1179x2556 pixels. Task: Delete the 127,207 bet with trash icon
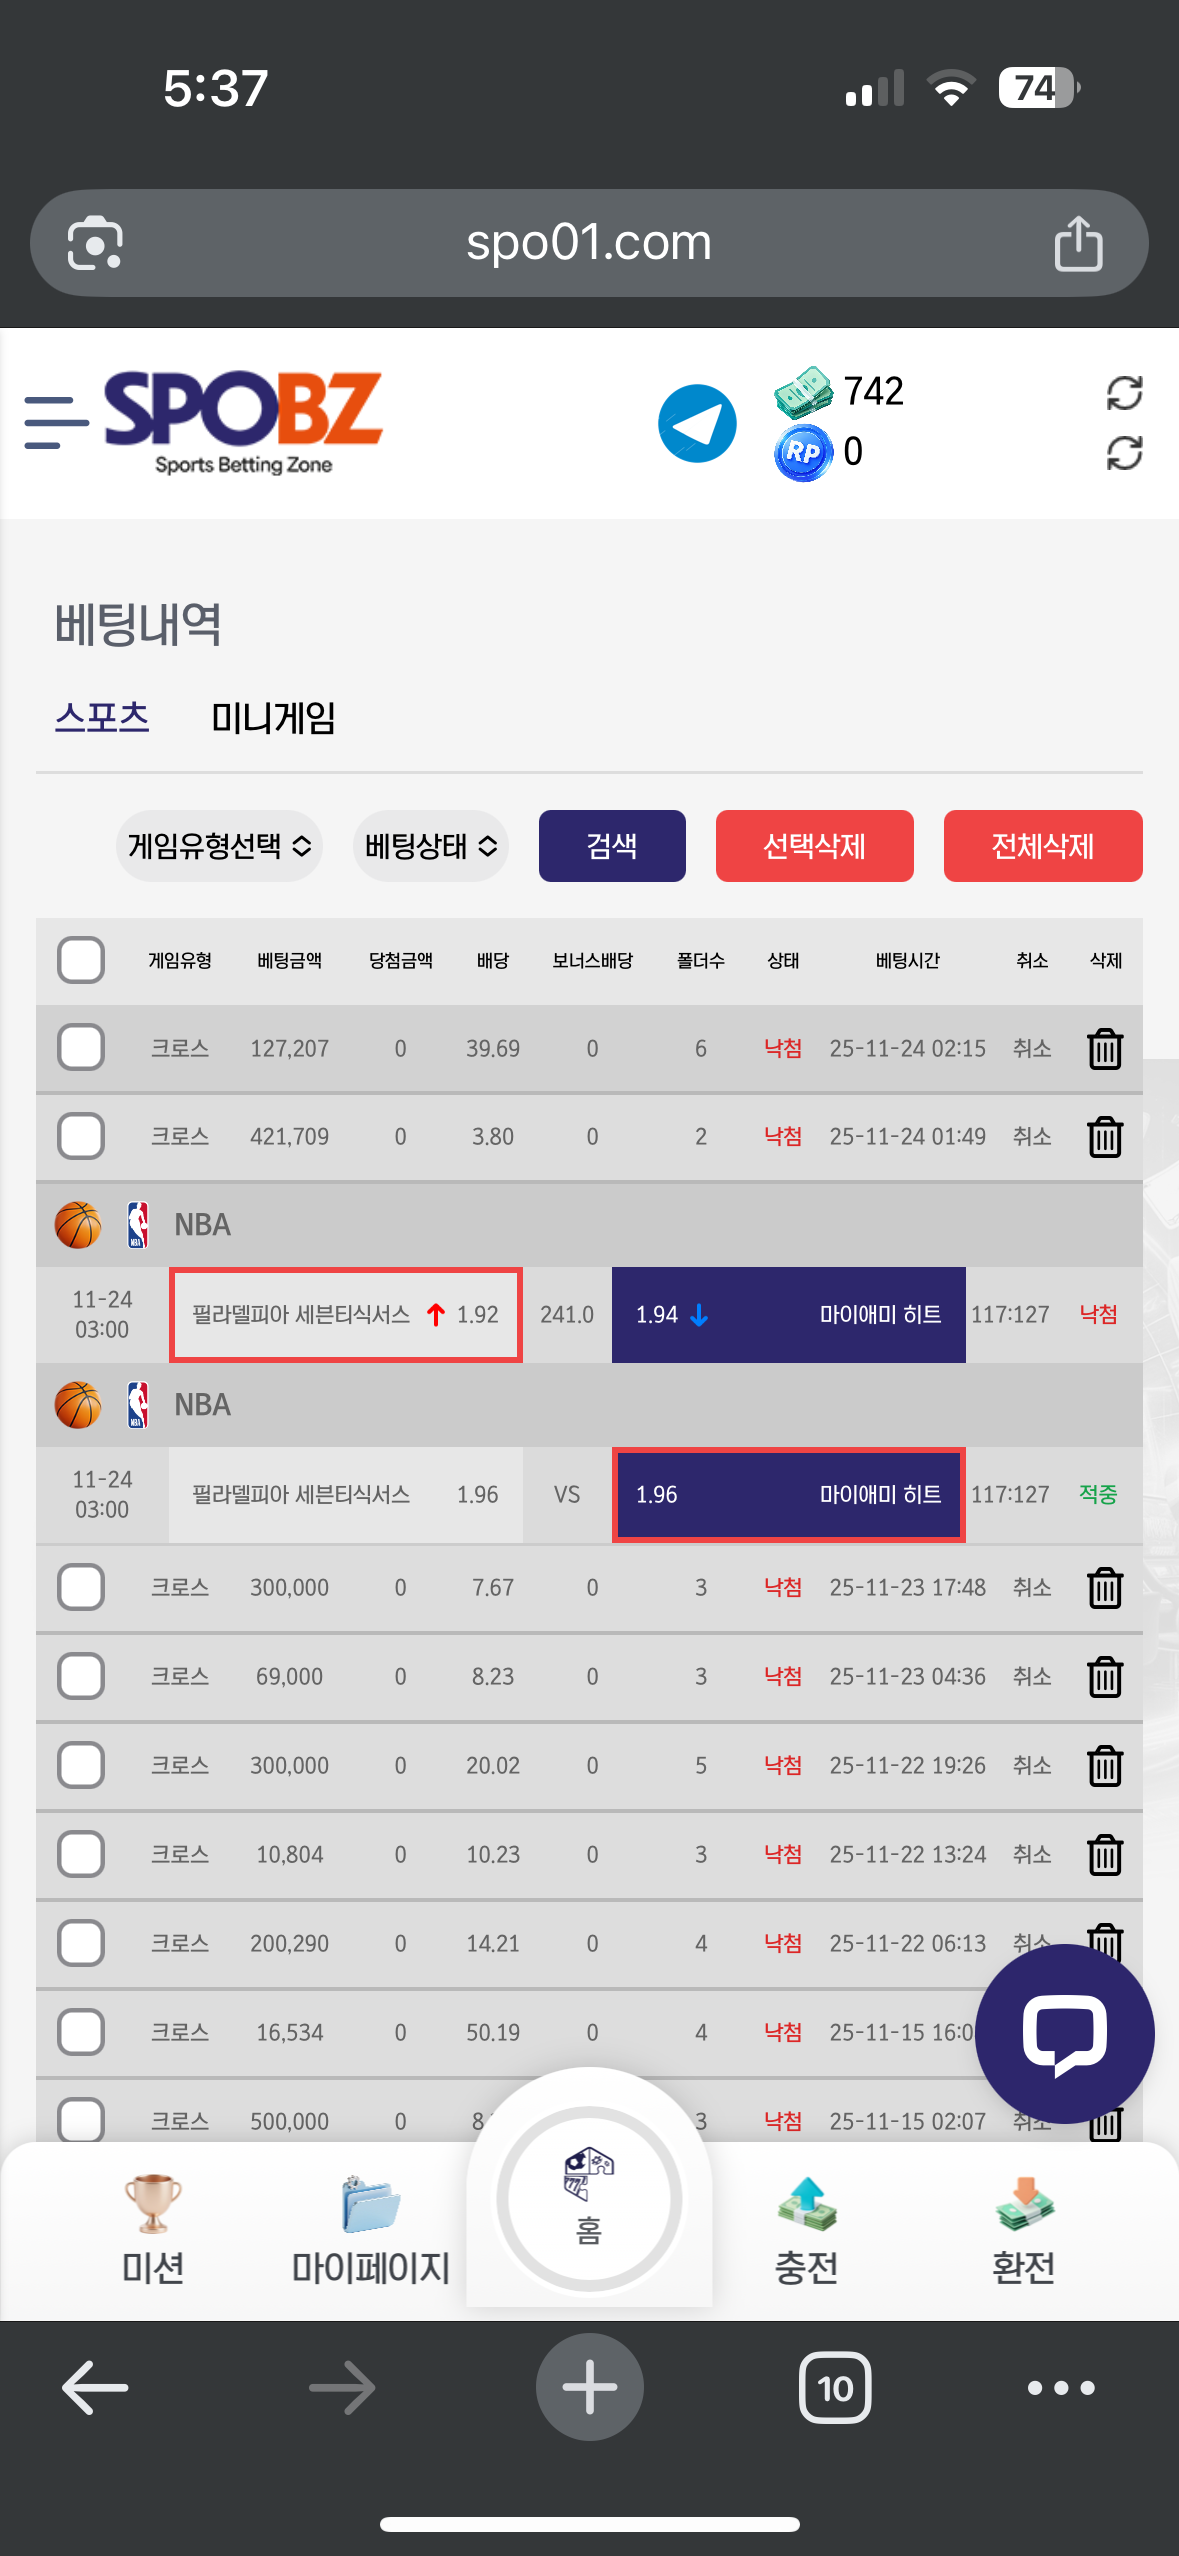[x=1104, y=1049]
